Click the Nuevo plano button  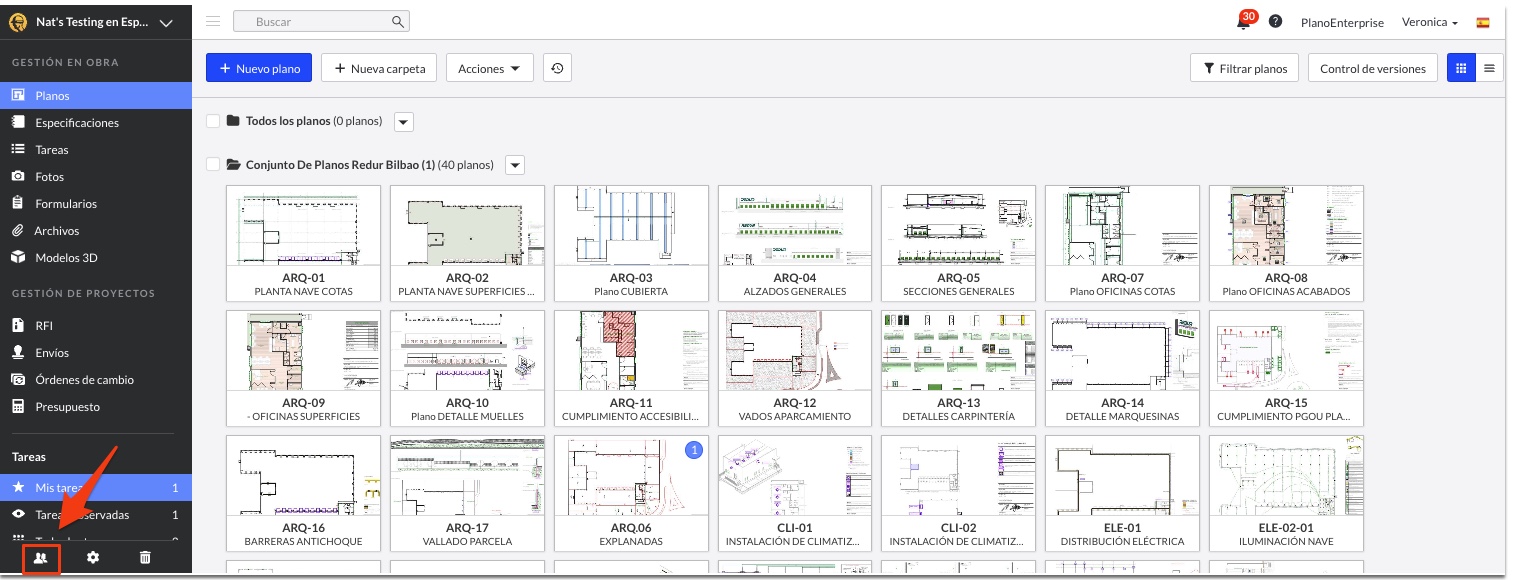[x=259, y=68]
